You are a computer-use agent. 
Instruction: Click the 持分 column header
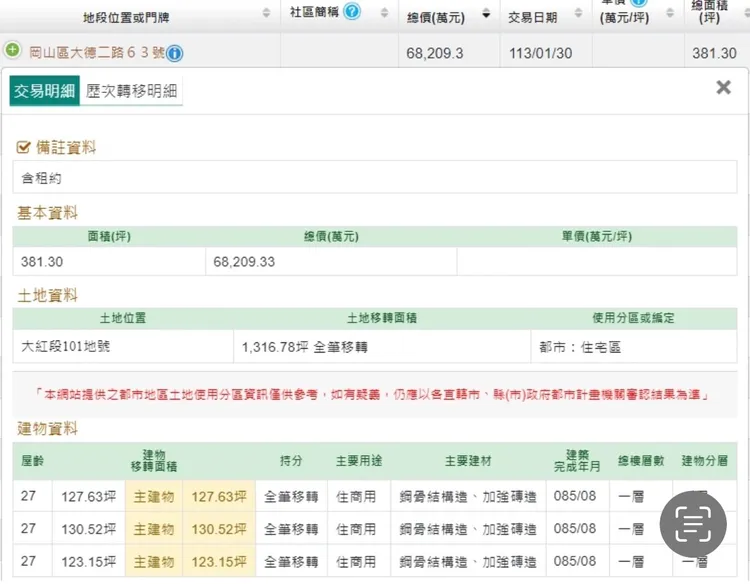click(x=291, y=461)
